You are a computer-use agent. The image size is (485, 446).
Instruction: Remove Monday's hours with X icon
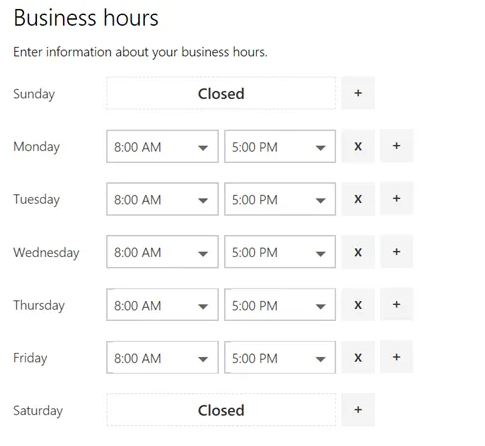tap(358, 146)
